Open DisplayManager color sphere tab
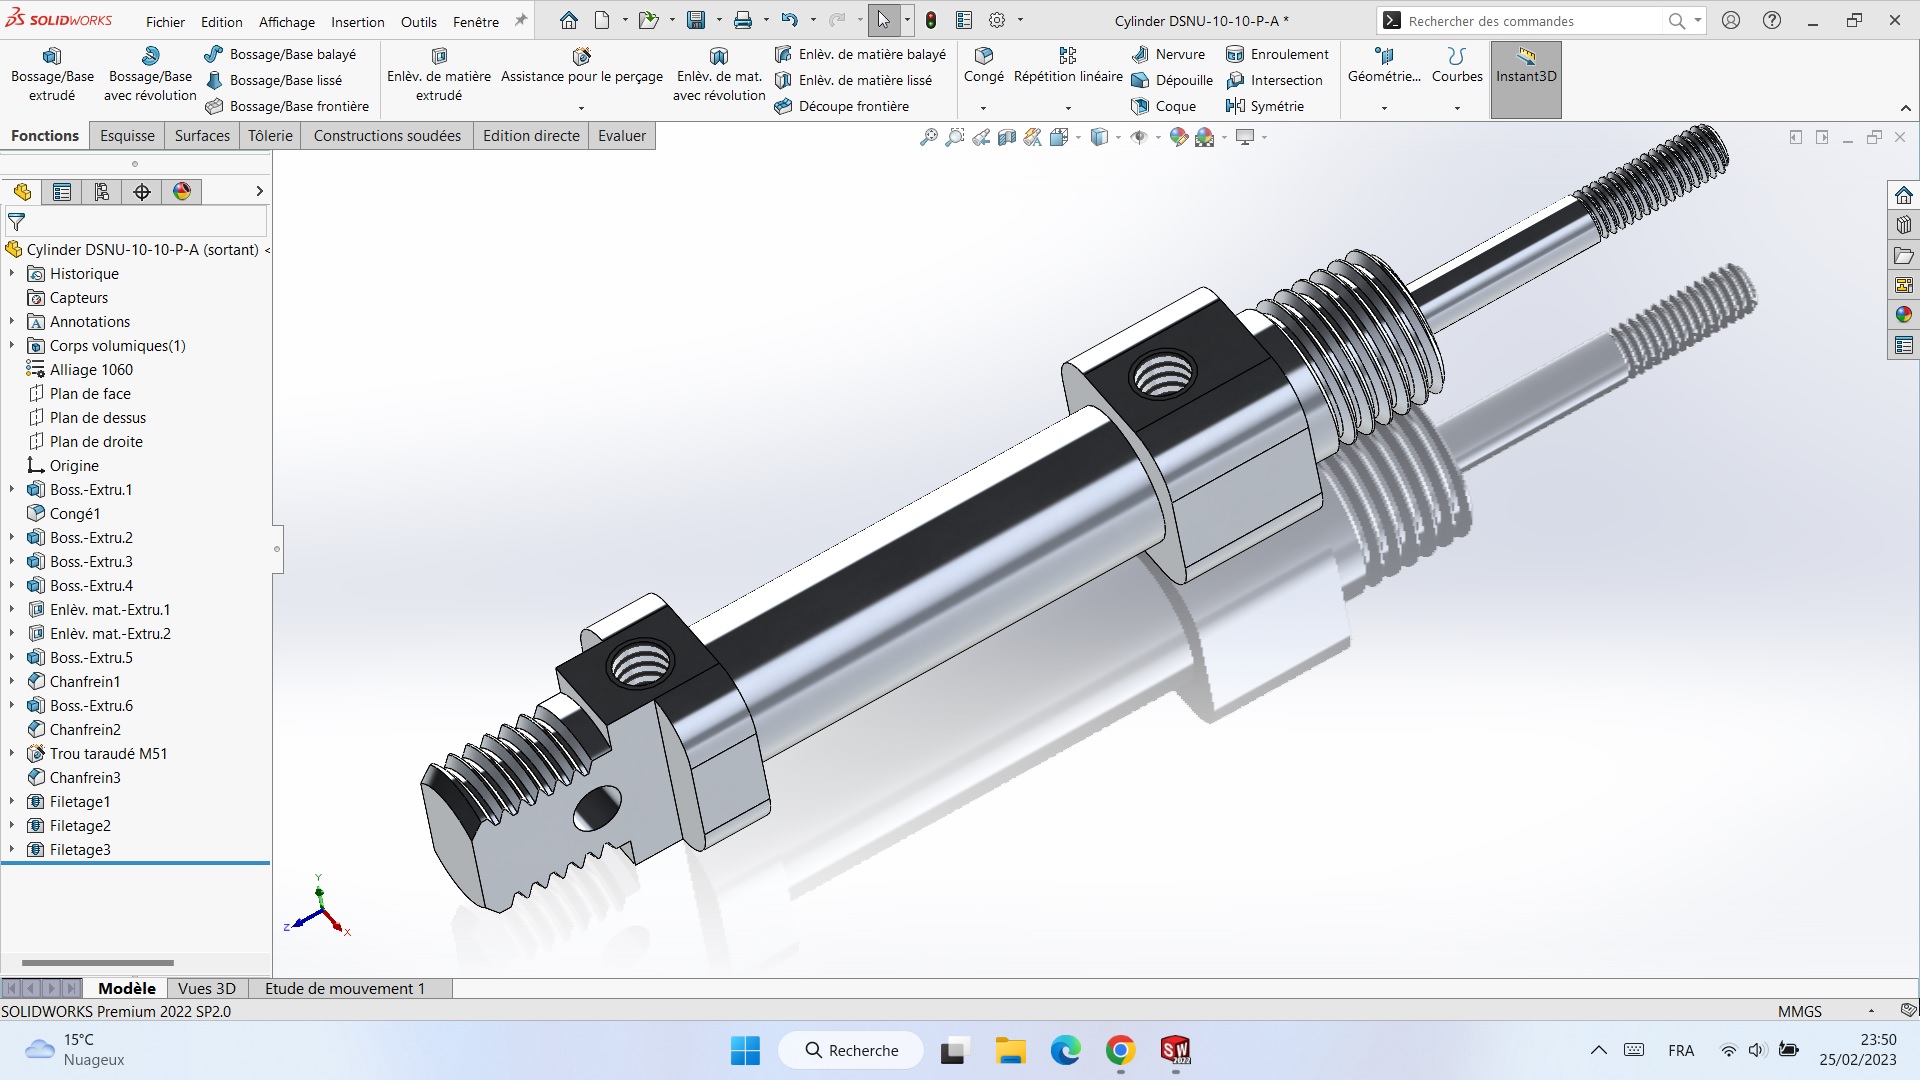 [182, 192]
